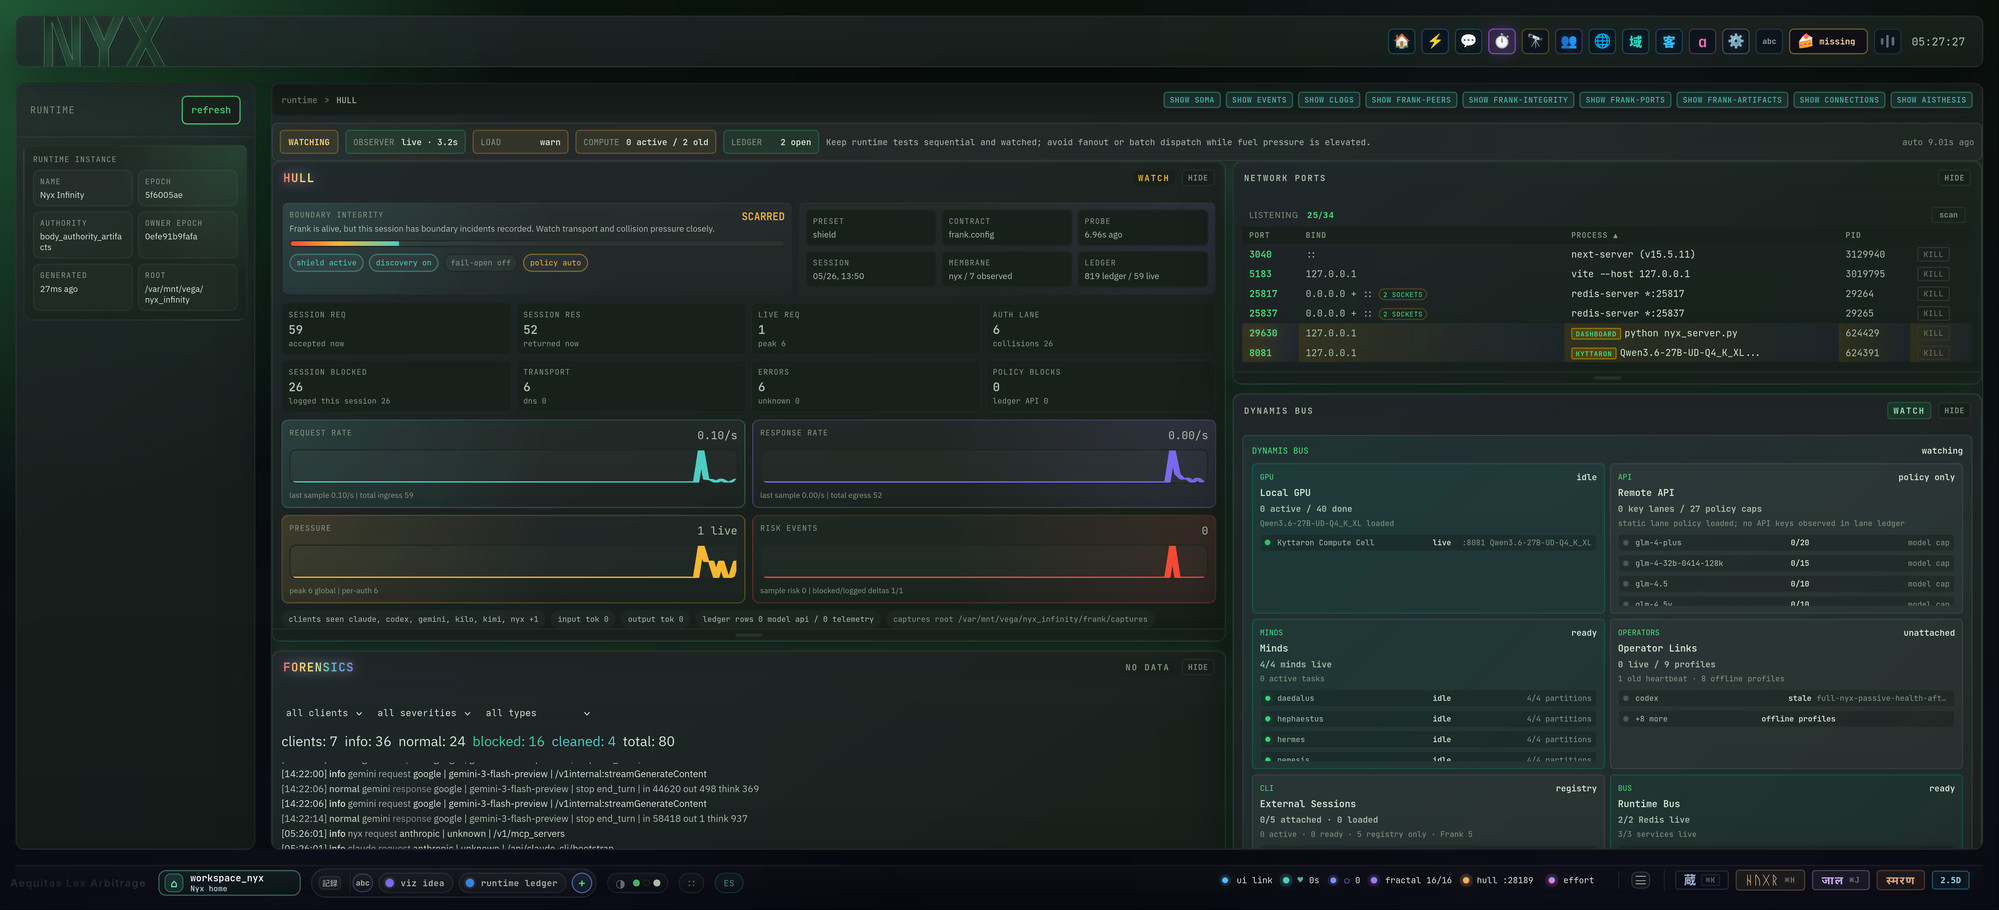This screenshot has width=1999, height=910.
Task: Toggle WATCH in the HULL panel header
Action: (1153, 178)
